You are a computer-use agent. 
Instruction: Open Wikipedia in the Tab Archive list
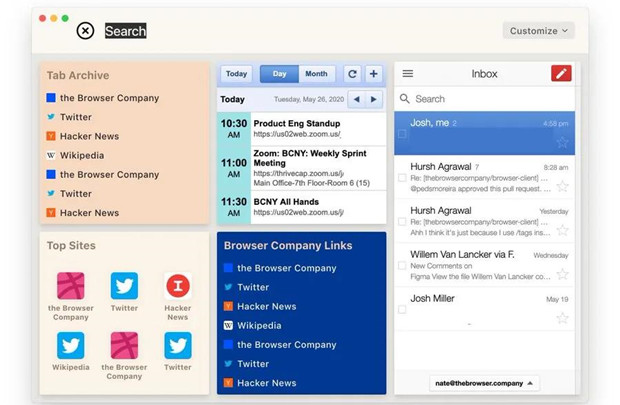[82, 155]
